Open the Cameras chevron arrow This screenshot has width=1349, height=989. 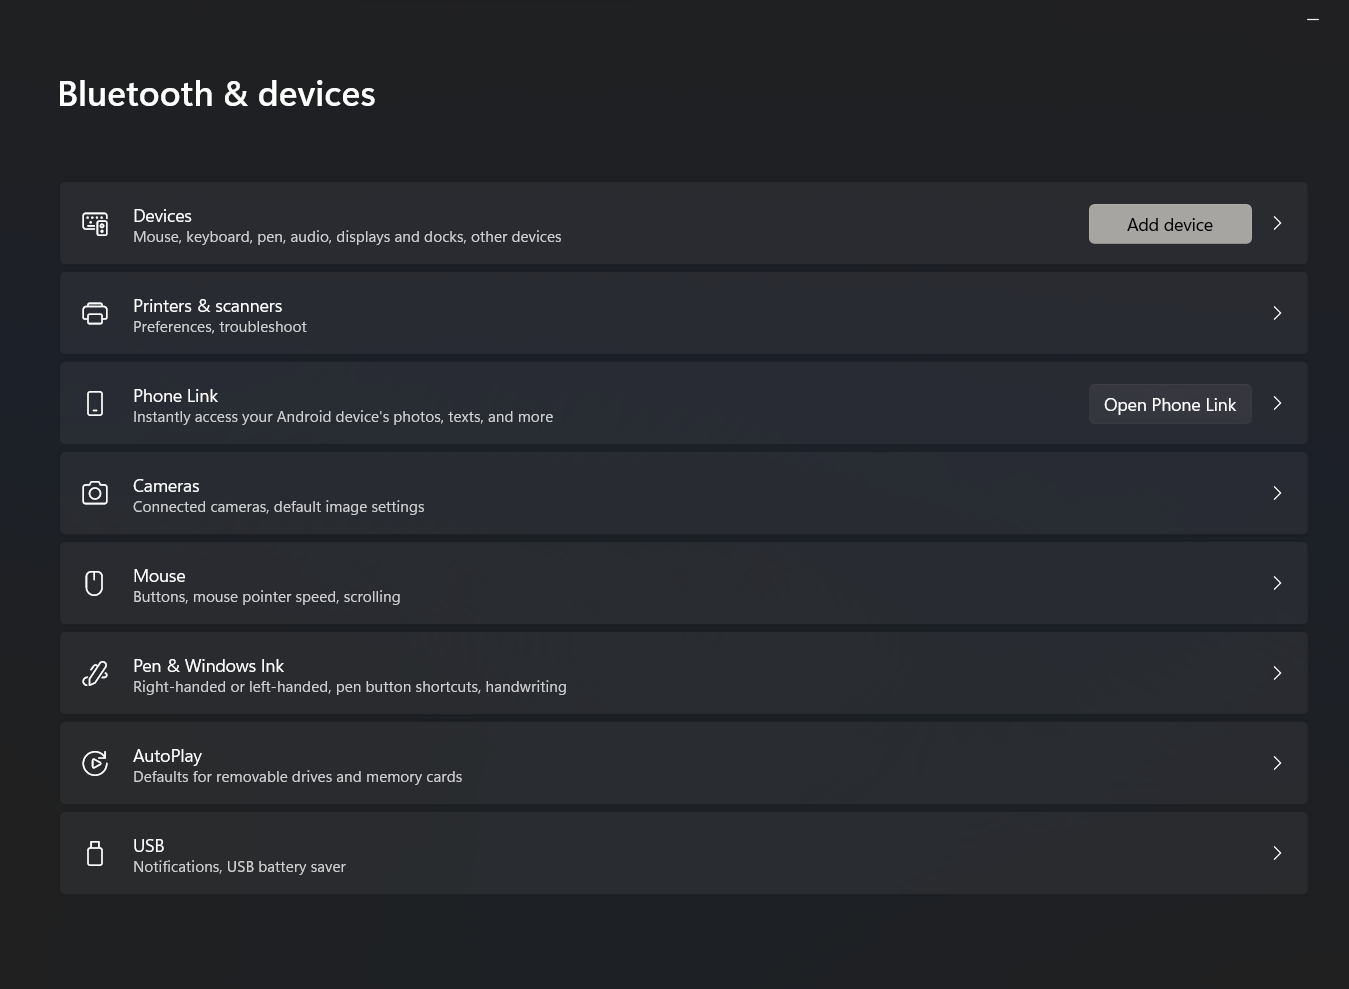pos(1277,493)
